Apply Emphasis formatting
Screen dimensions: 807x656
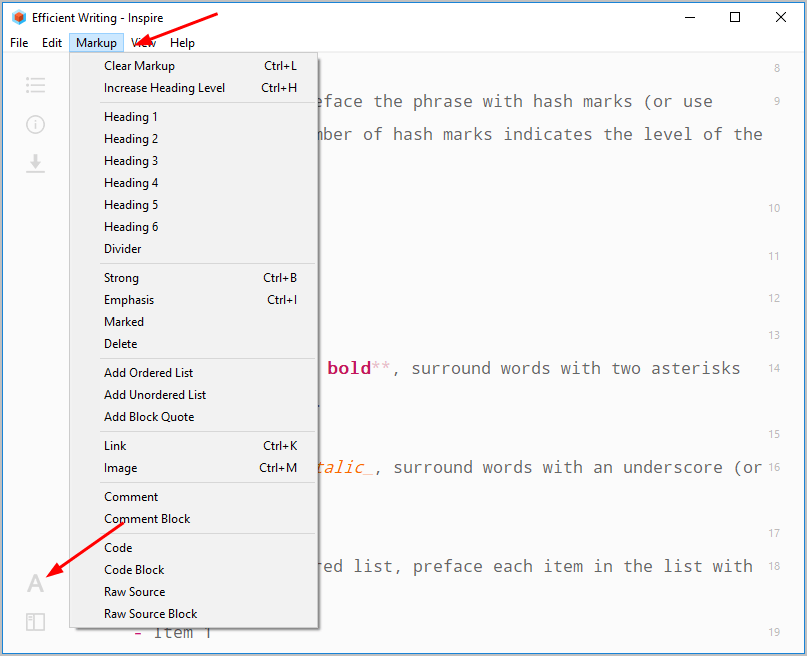[x=194, y=300]
